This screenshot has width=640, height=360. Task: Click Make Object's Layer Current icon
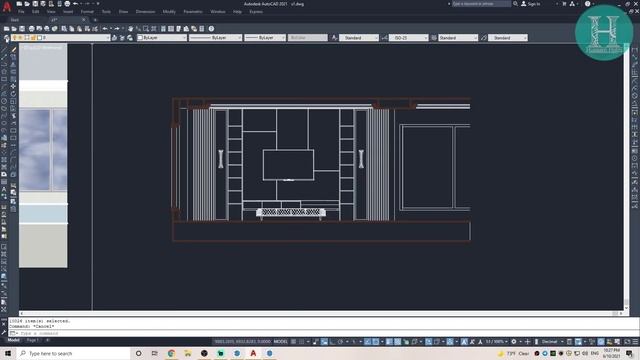click(114, 38)
